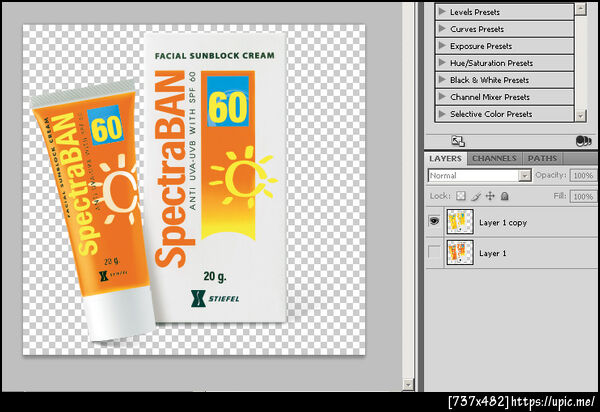Image resolution: width=600 pixels, height=412 pixels.
Task: Hide the Layer 1 copy layer
Action: pos(434,221)
